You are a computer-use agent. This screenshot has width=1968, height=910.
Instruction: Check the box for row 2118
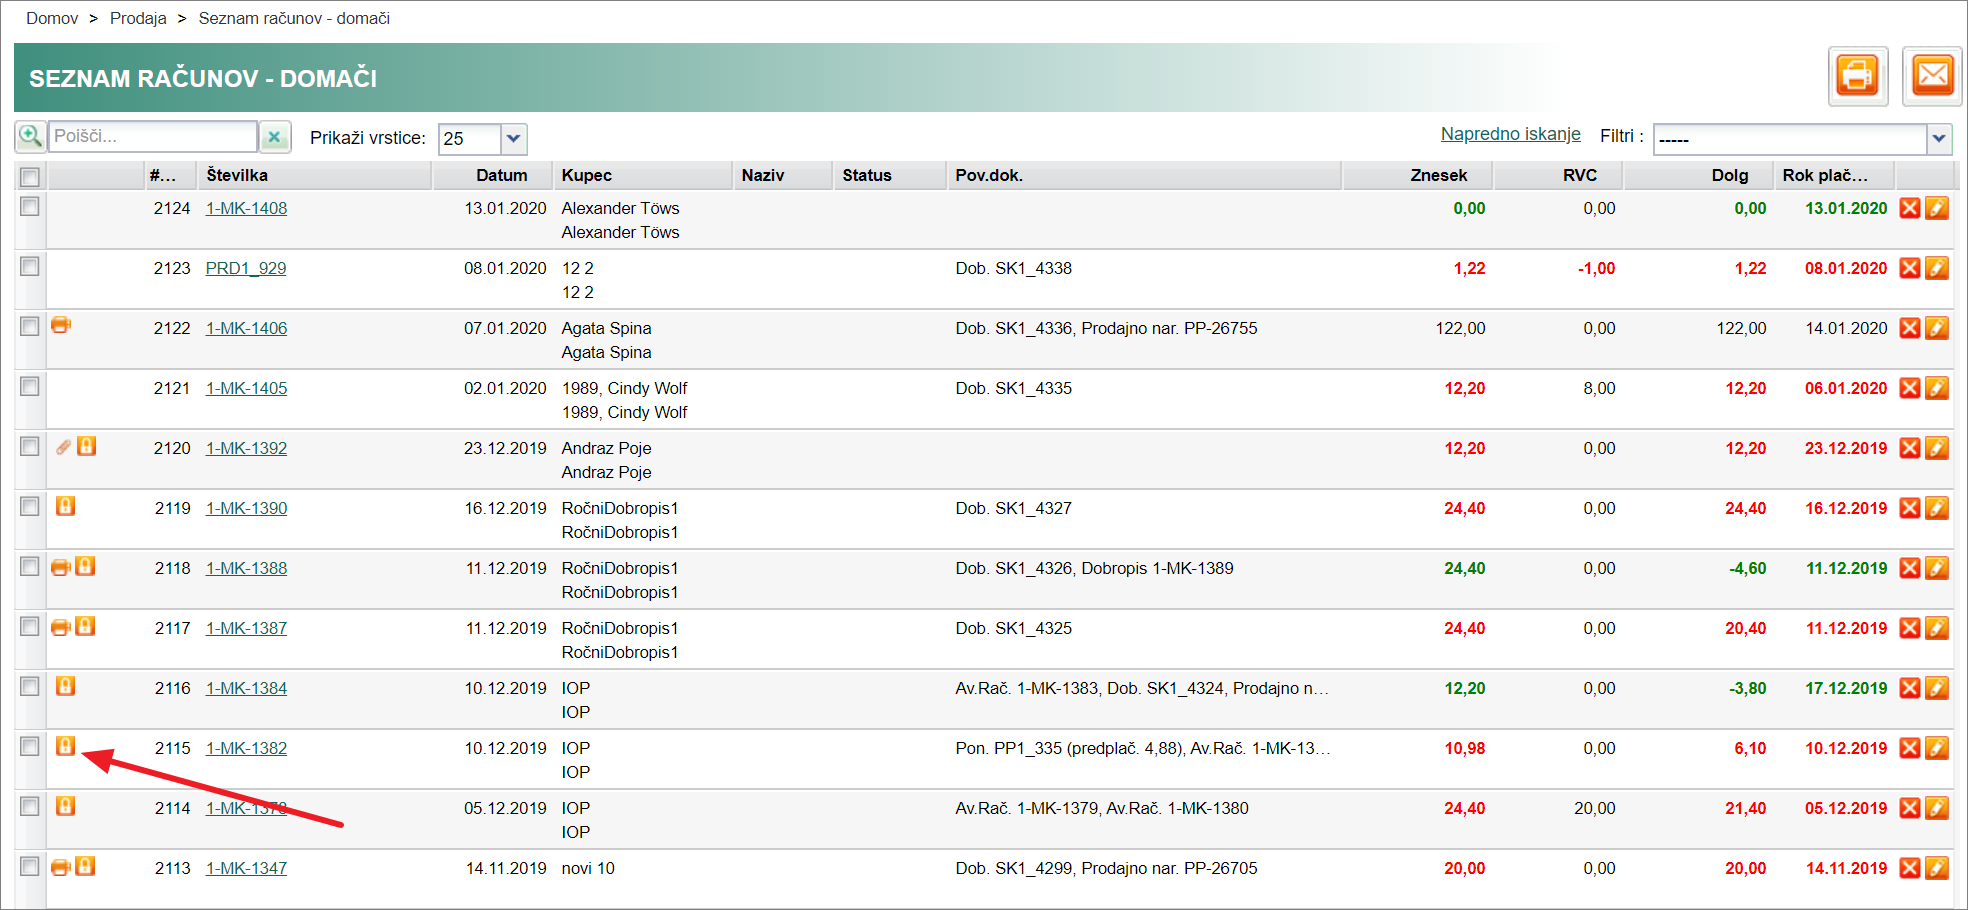[x=30, y=566]
